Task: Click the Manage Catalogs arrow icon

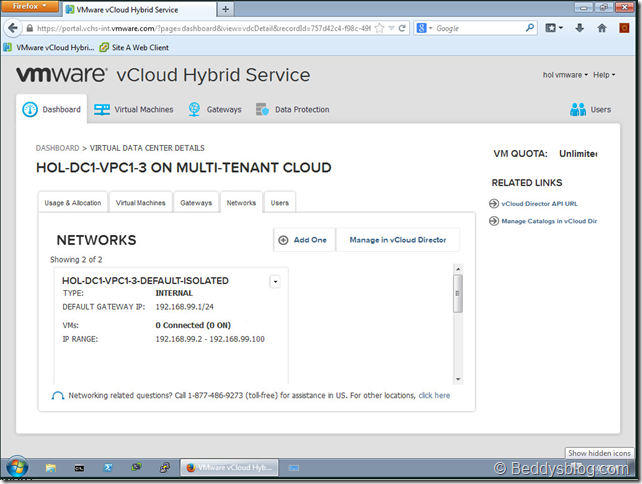Action: tap(494, 221)
